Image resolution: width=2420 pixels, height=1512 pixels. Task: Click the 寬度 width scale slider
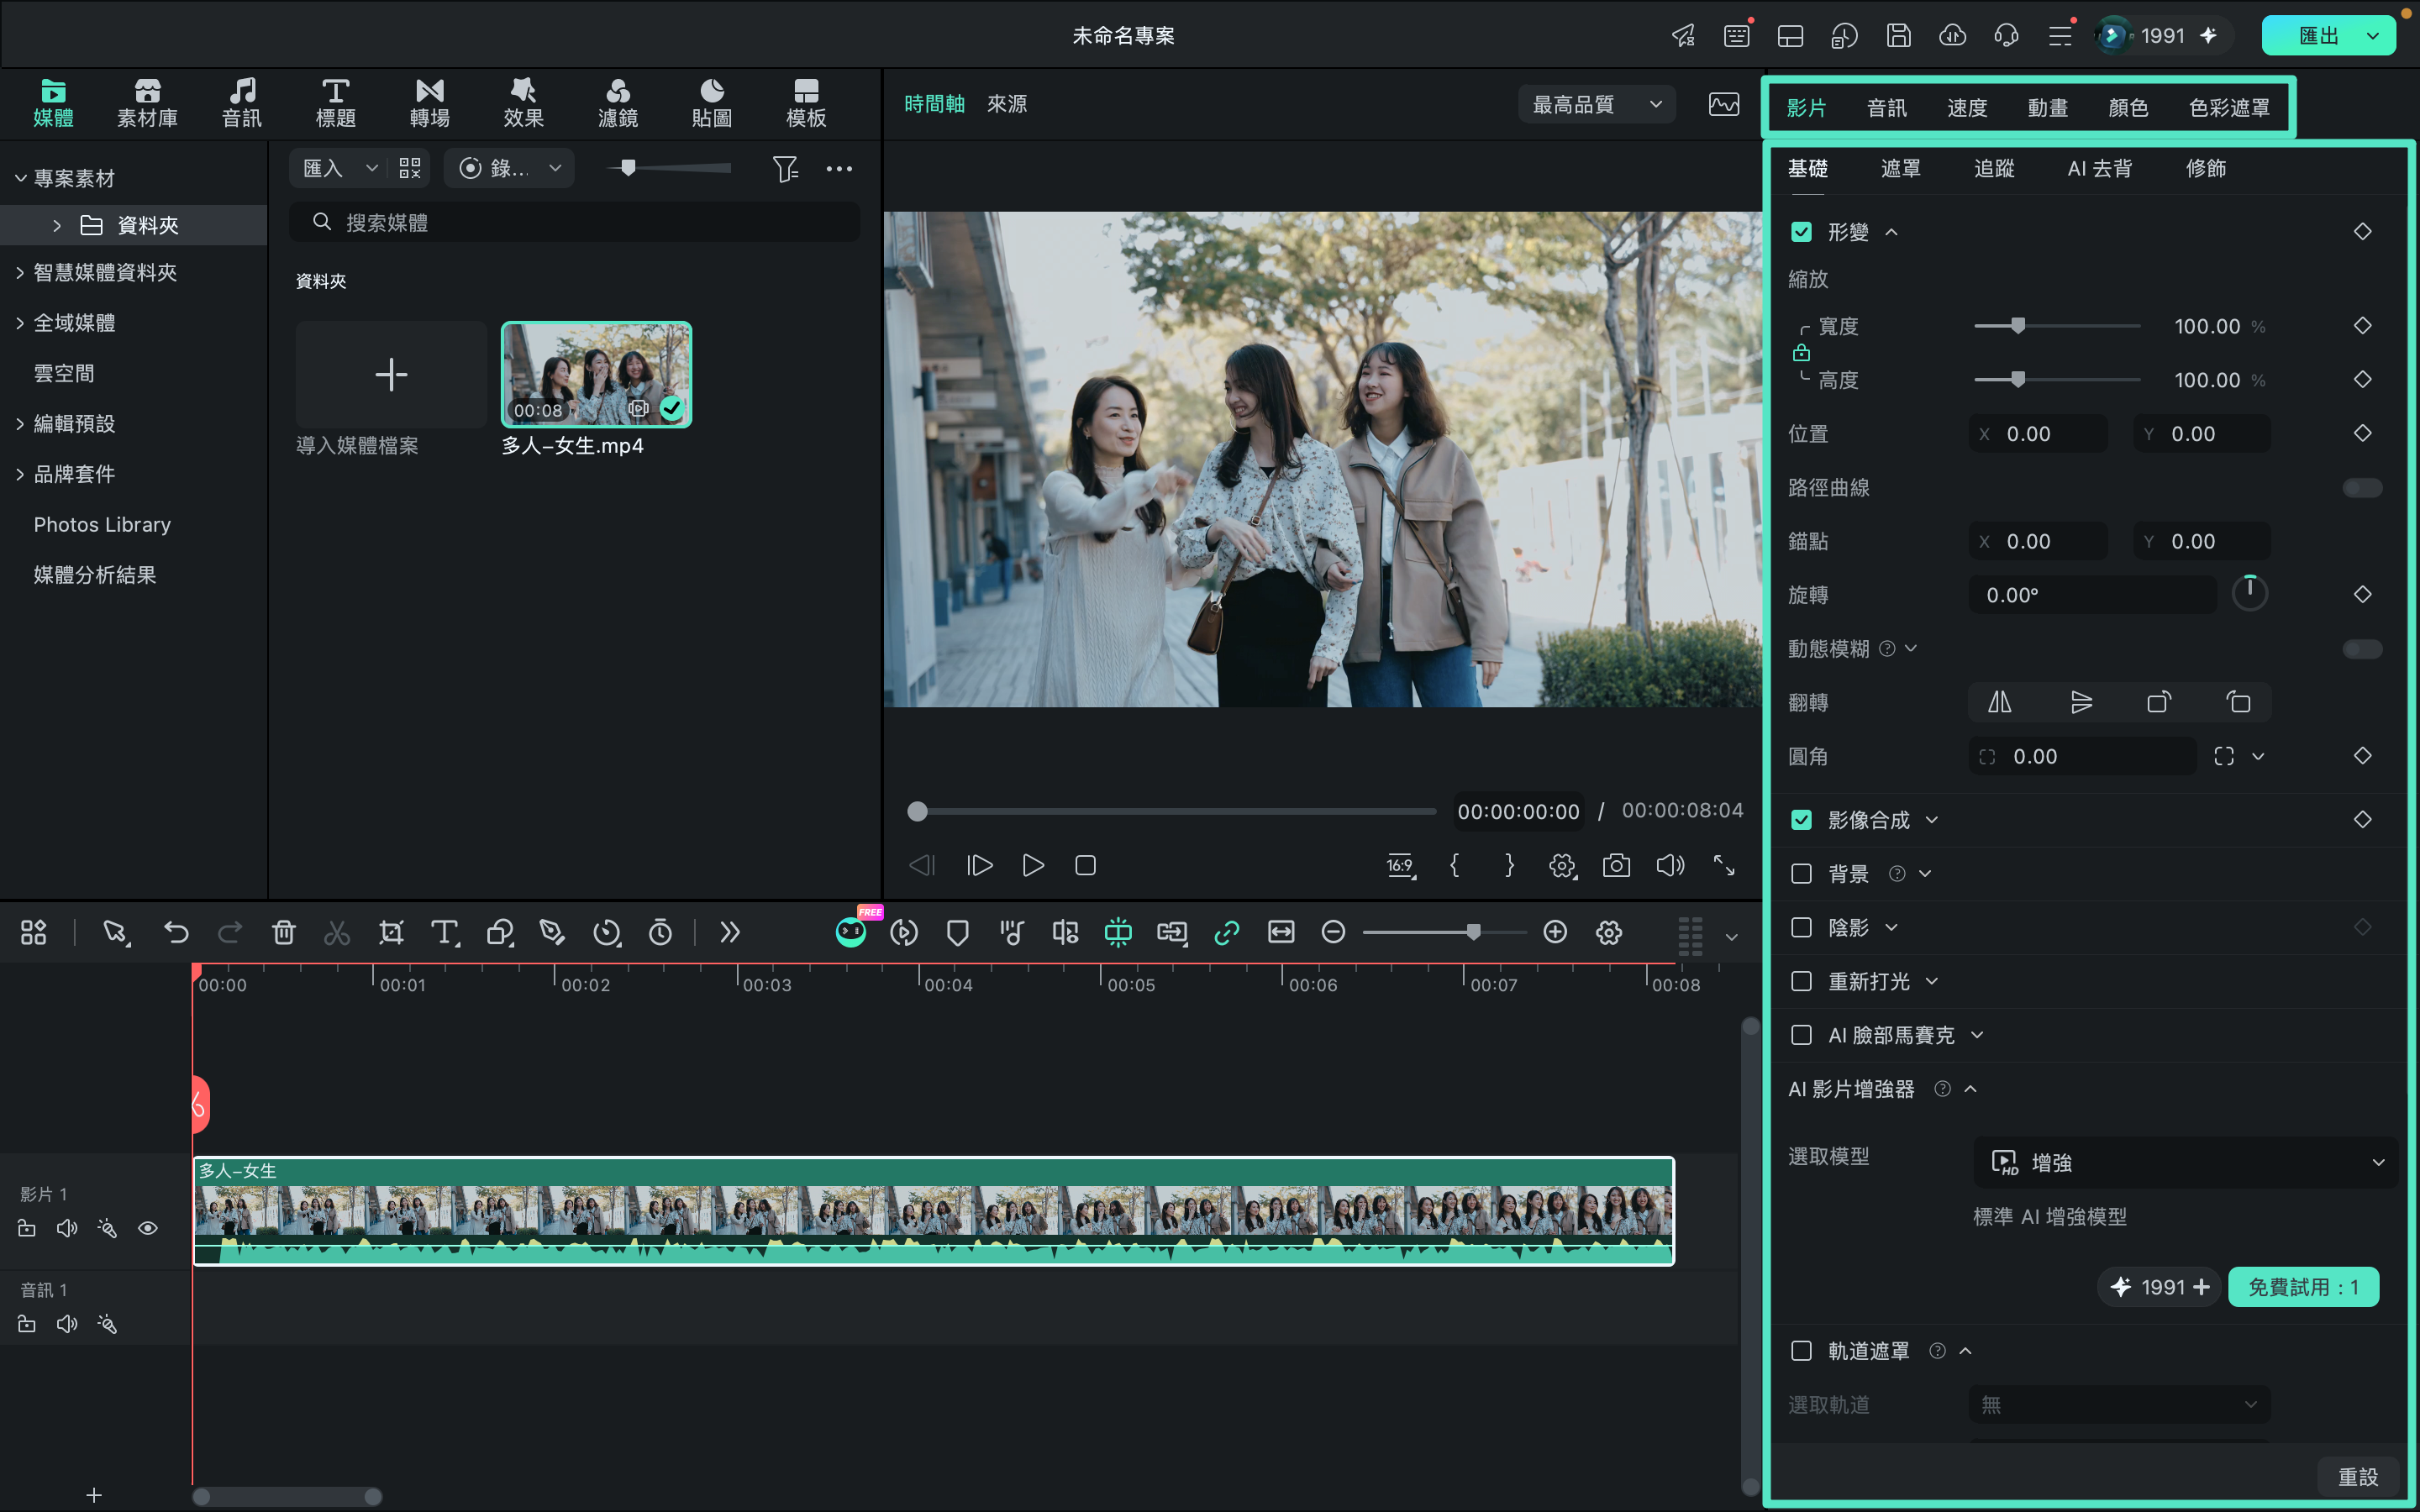(x=2057, y=327)
